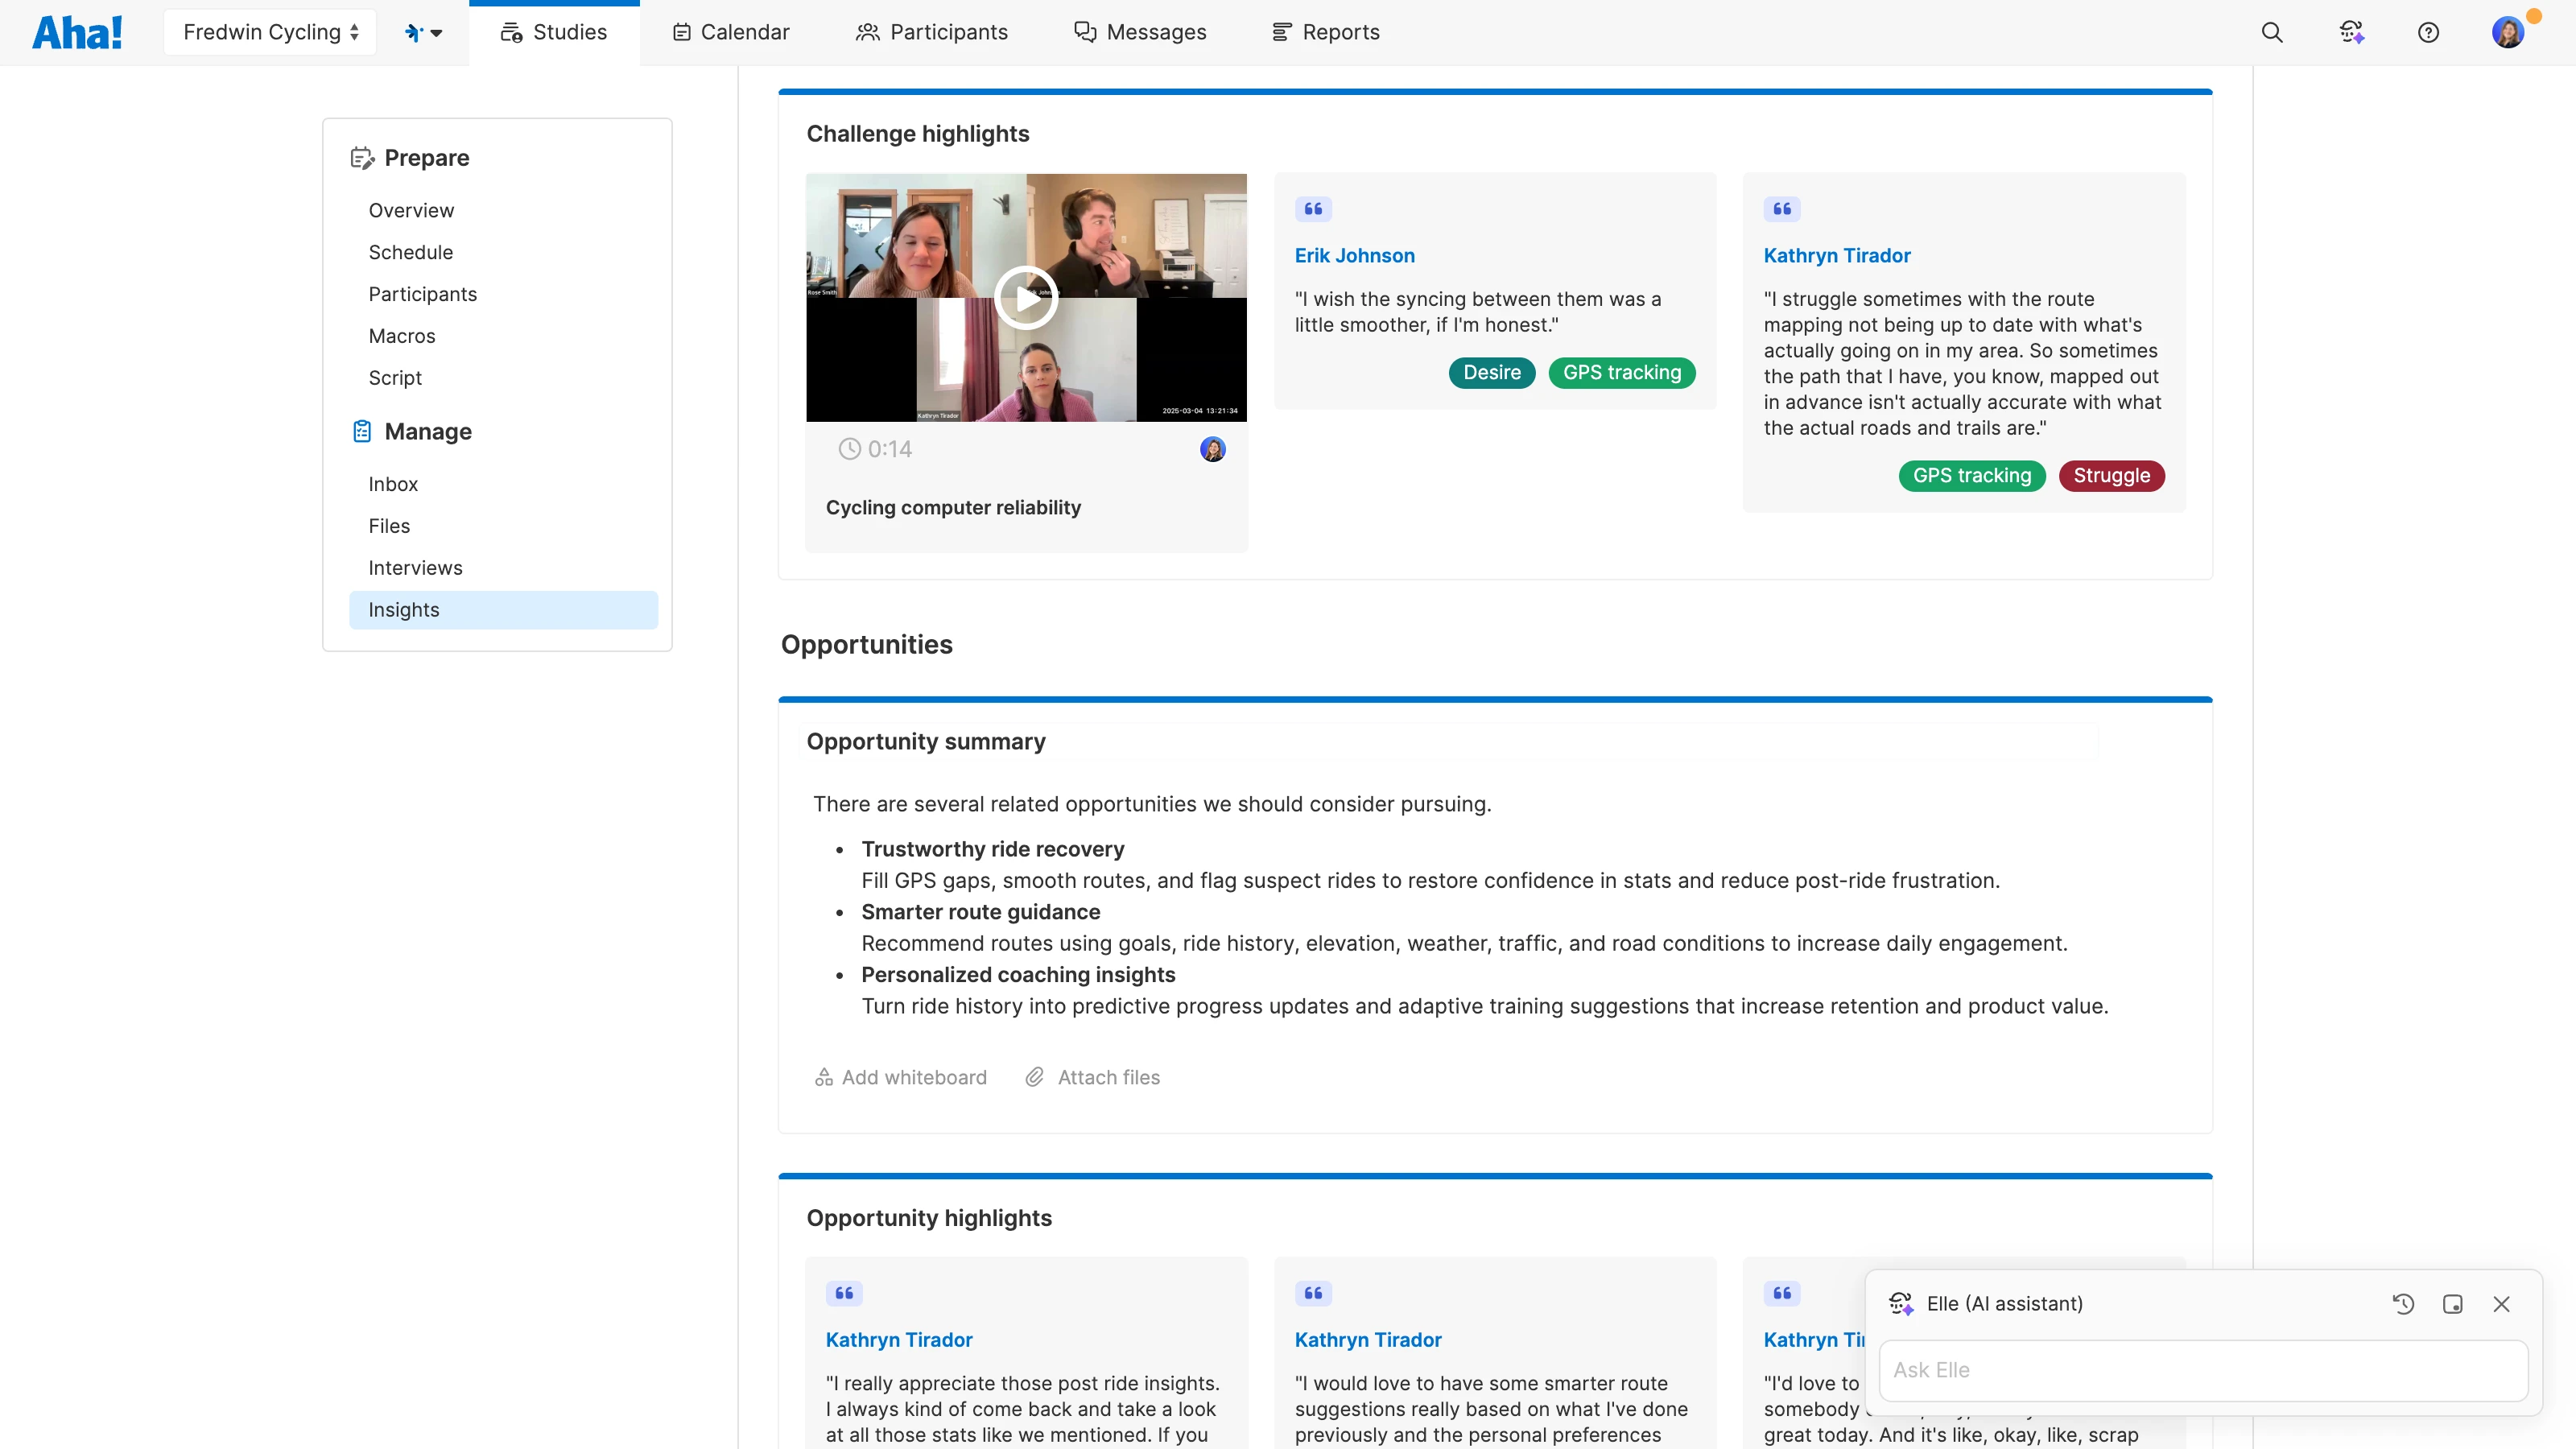Open the spark icon dropdown menu
The image size is (2576, 1449).
coord(423,32)
